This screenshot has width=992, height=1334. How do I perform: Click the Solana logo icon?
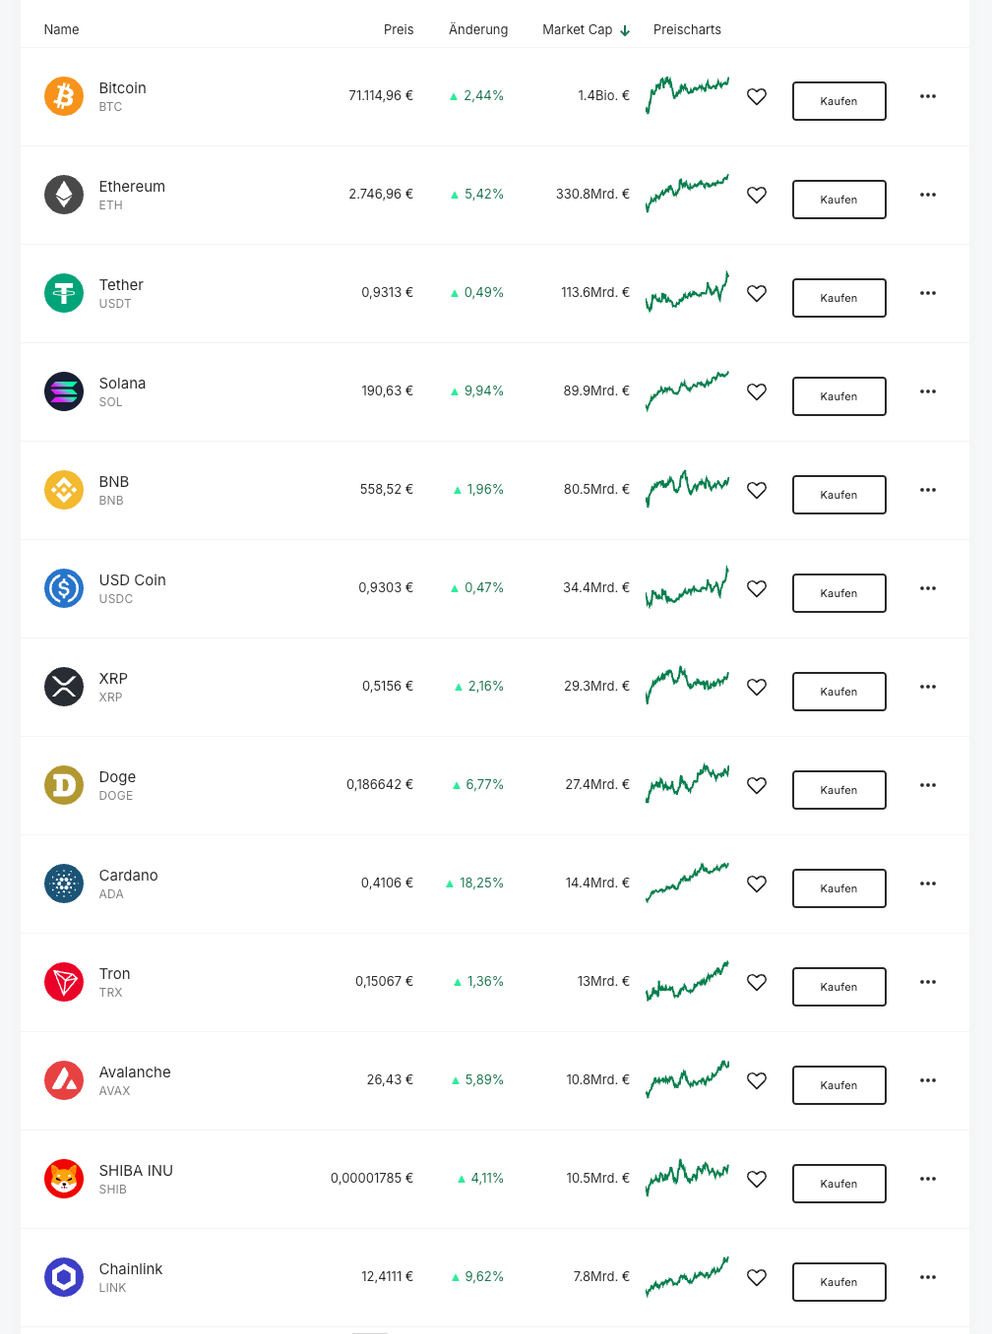click(64, 391)
